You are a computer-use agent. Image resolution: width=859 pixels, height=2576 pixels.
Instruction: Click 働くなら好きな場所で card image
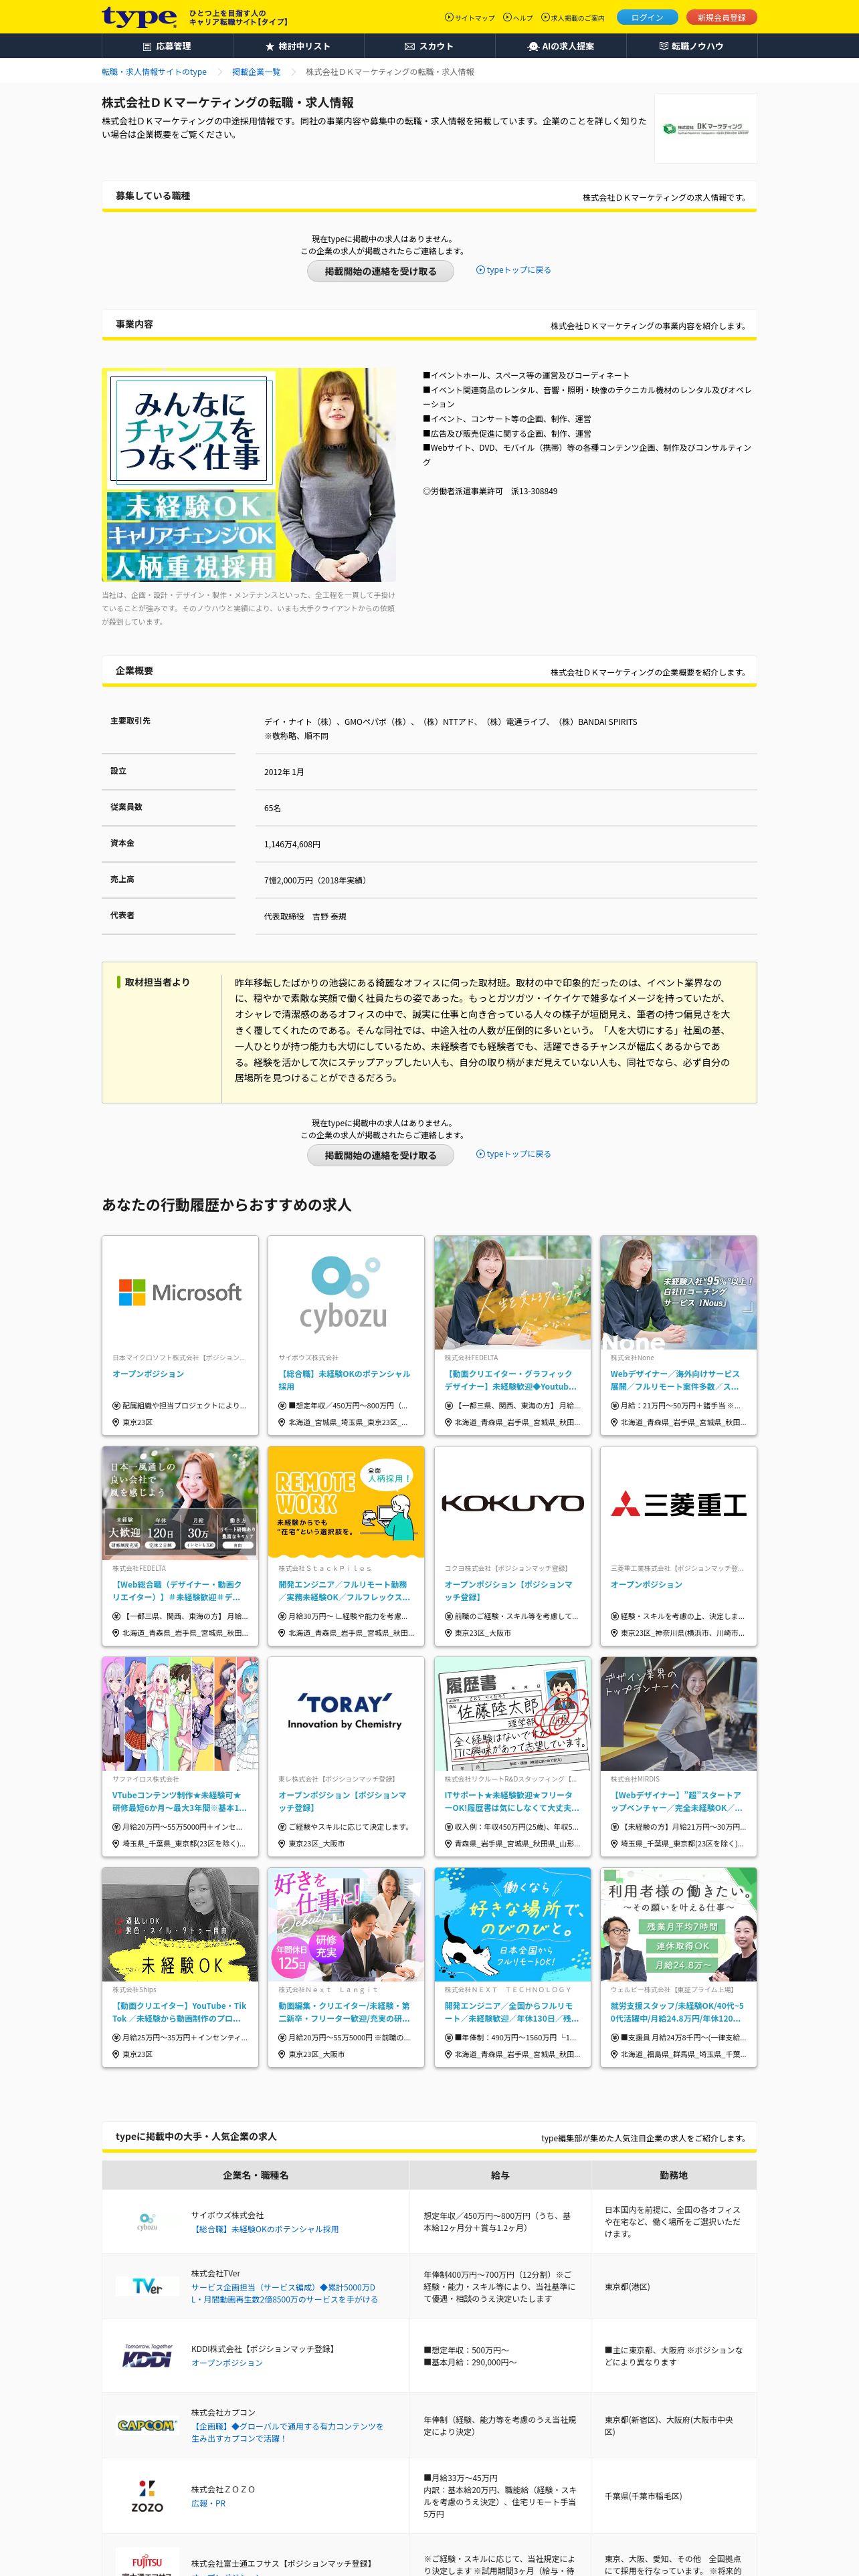pyautogui.click(x=512, y=1924)
